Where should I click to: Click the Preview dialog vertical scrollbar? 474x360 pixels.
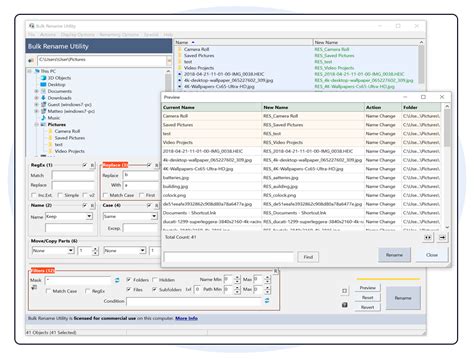[x=447, y=167]
